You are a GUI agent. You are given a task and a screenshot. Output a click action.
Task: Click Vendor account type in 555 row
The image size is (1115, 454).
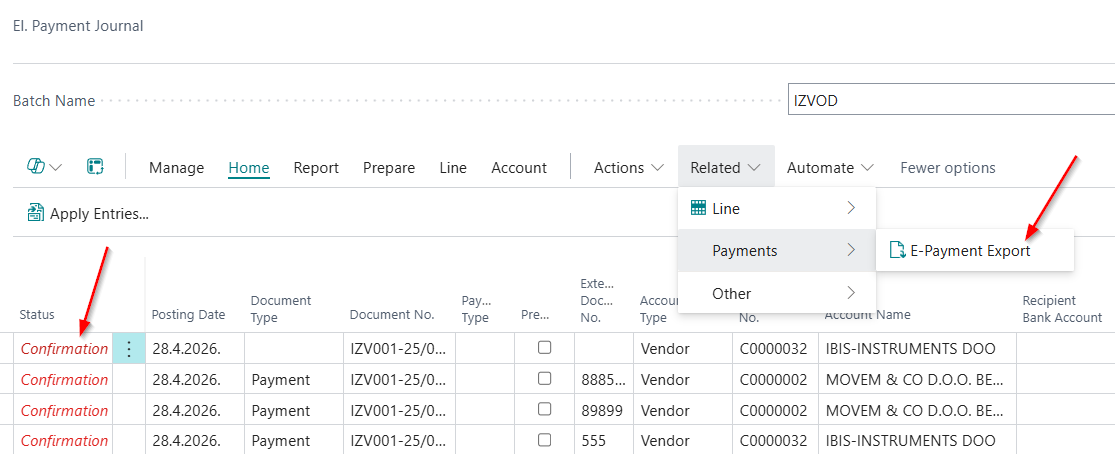665,440
